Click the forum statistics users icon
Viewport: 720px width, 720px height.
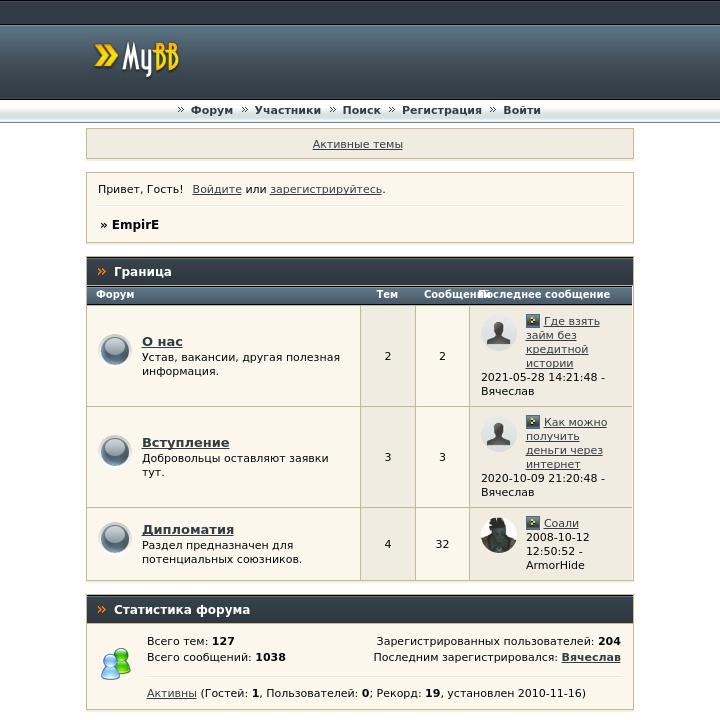(x=116, y=664)
